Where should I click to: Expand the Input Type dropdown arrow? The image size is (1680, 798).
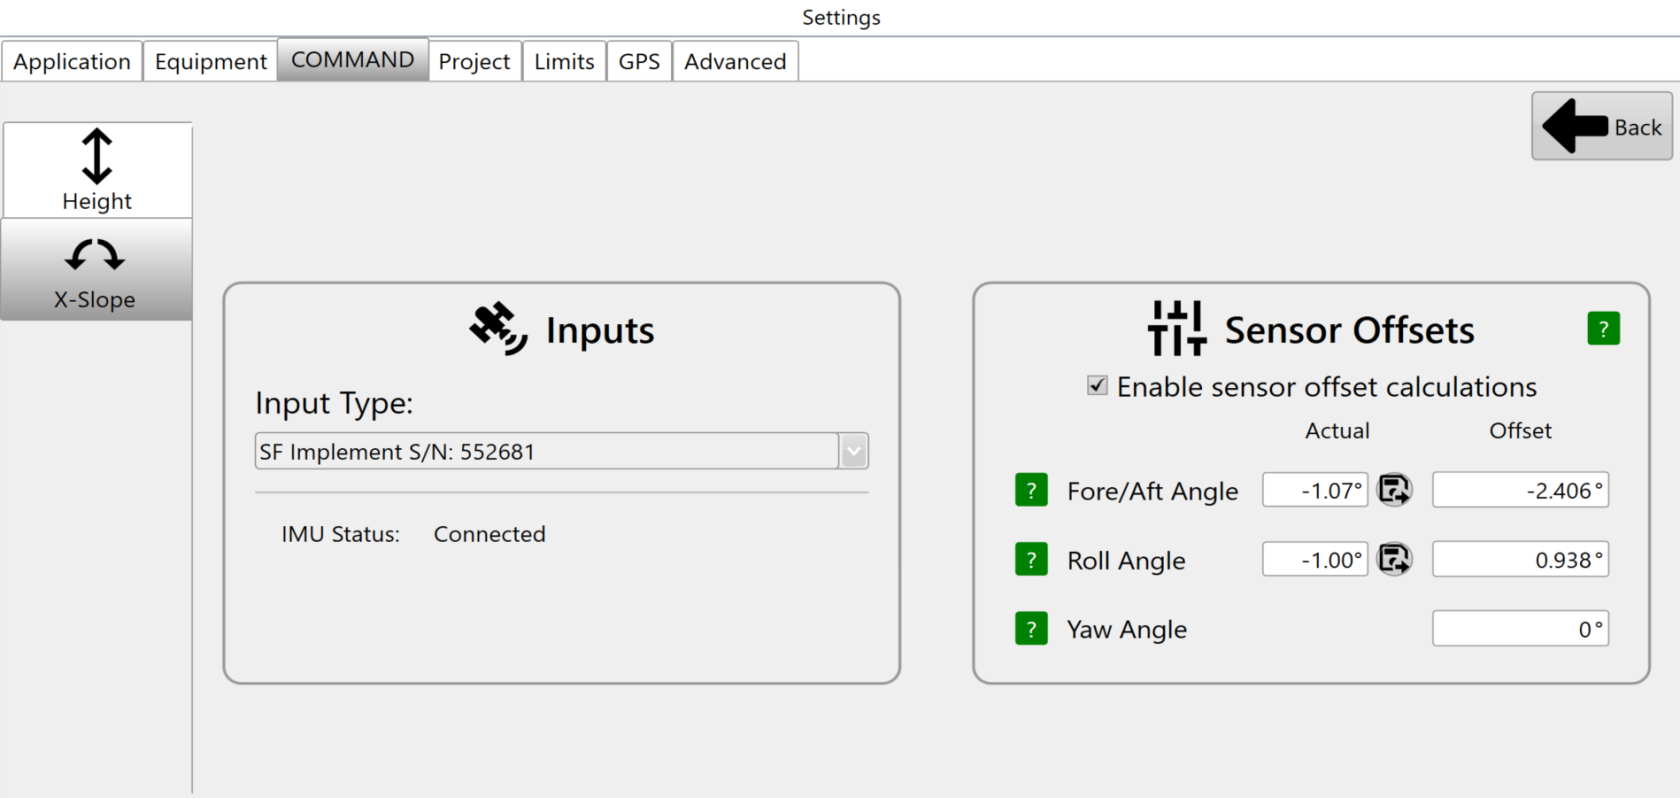pyautogui.click(x=853, y=451)
